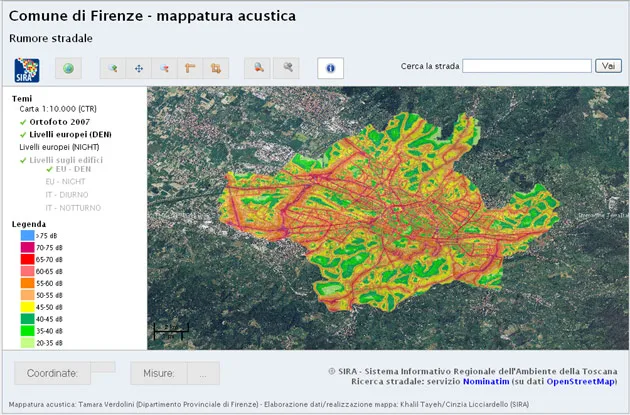Click the Temi heading
630x415 pixels.
22,98
